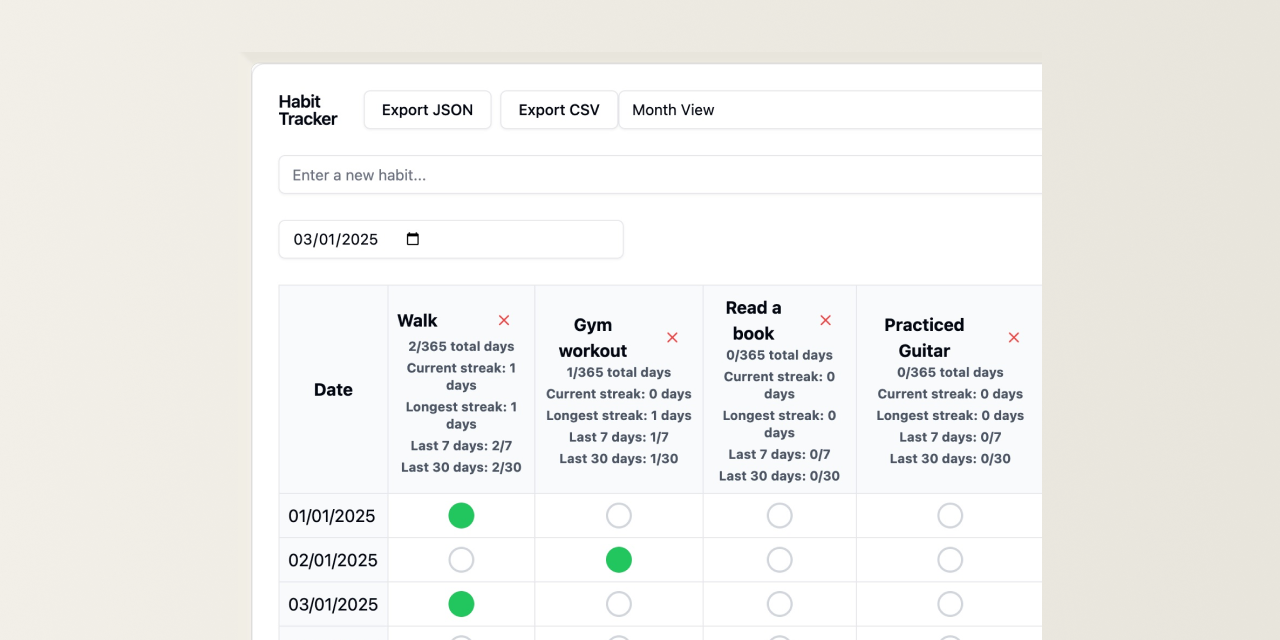
Task: Focus the new habit input field
Action: 660,175
